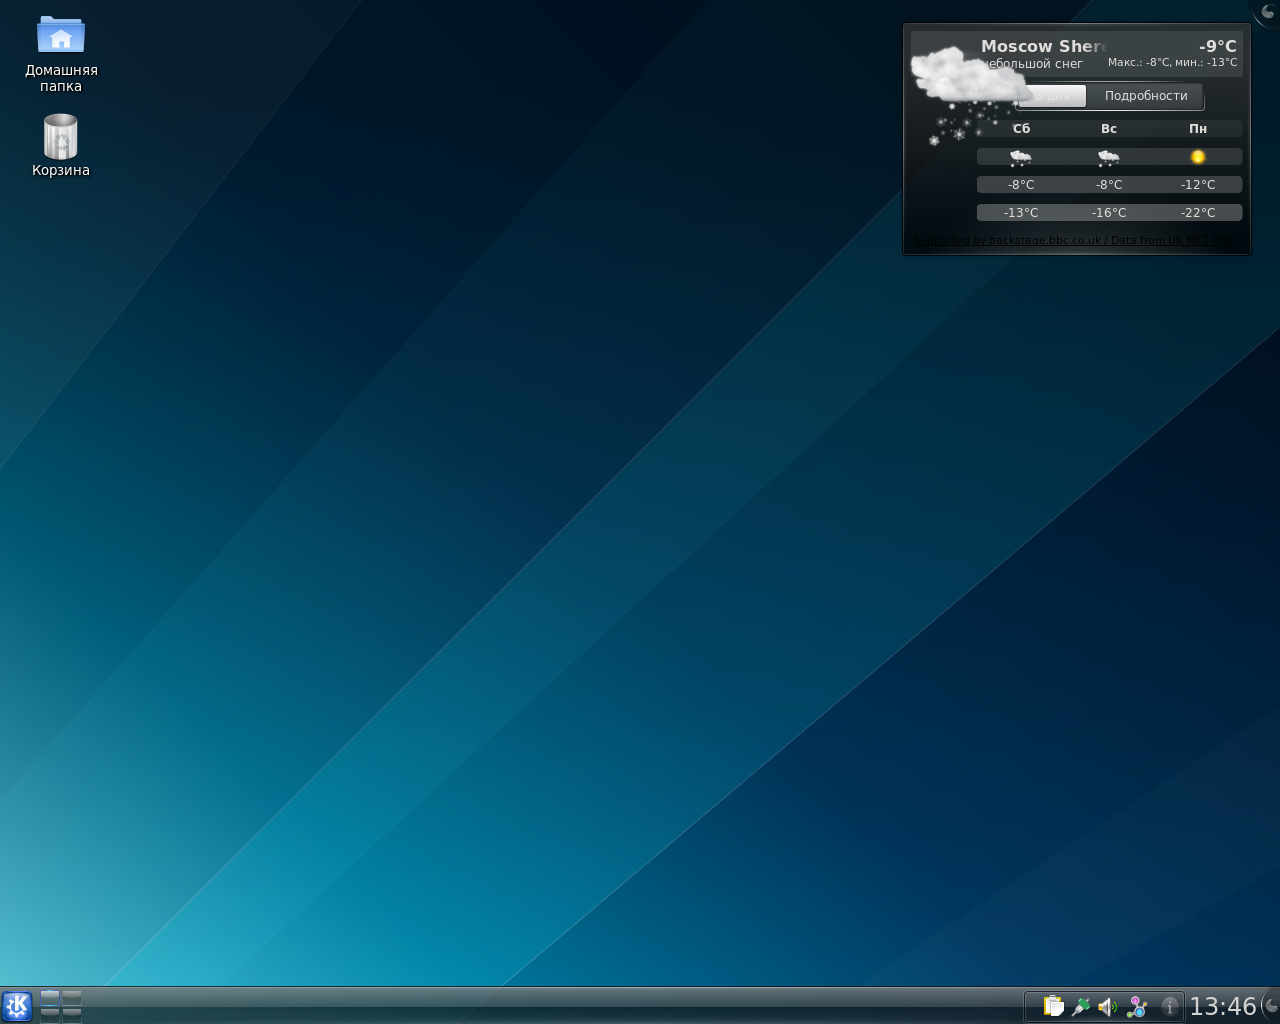Switch to the Подробности tab
Image resolution: width=1280 pixels, height=1024 pixels.
1146,96
